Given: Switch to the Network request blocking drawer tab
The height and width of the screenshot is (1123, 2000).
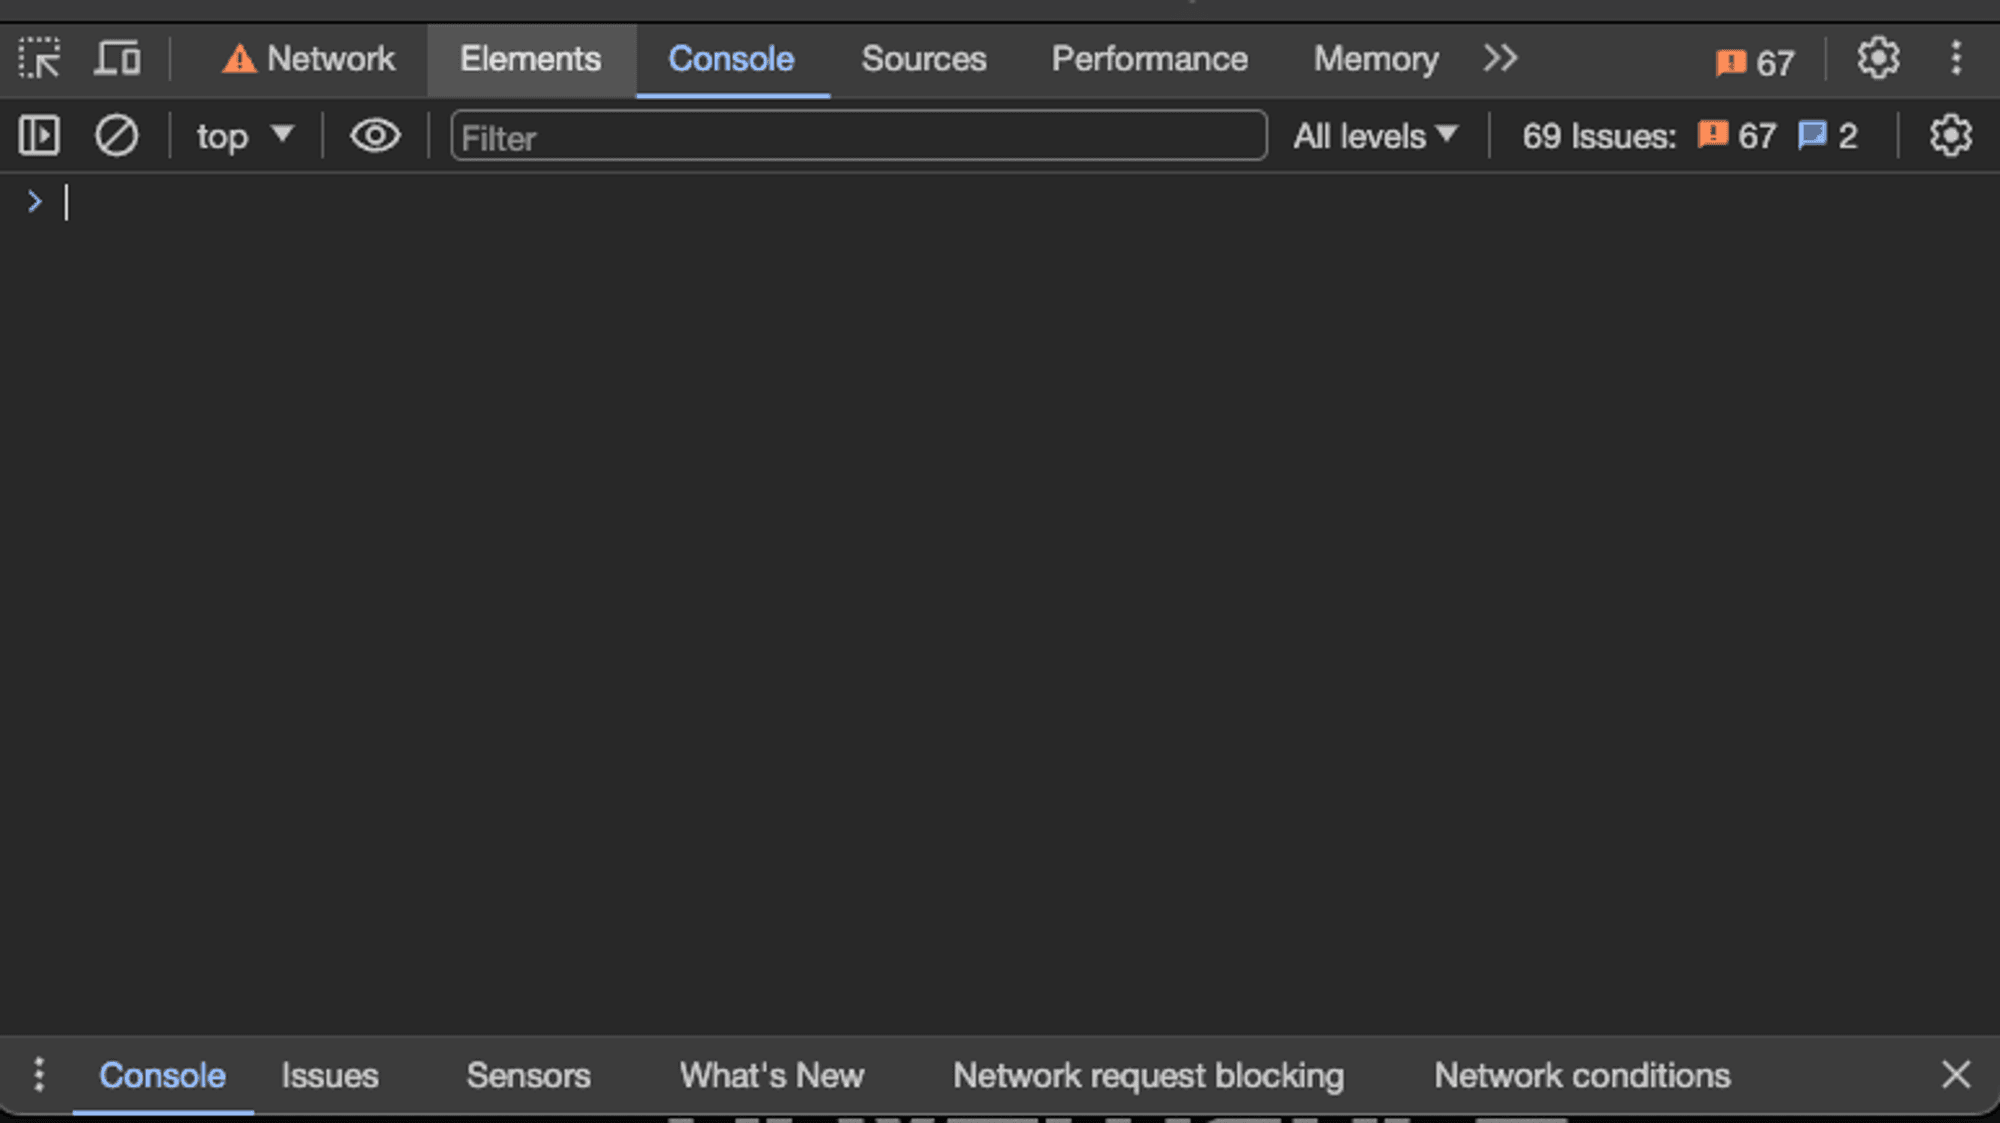Looking at the screenshot, I should [1148, 1075].
